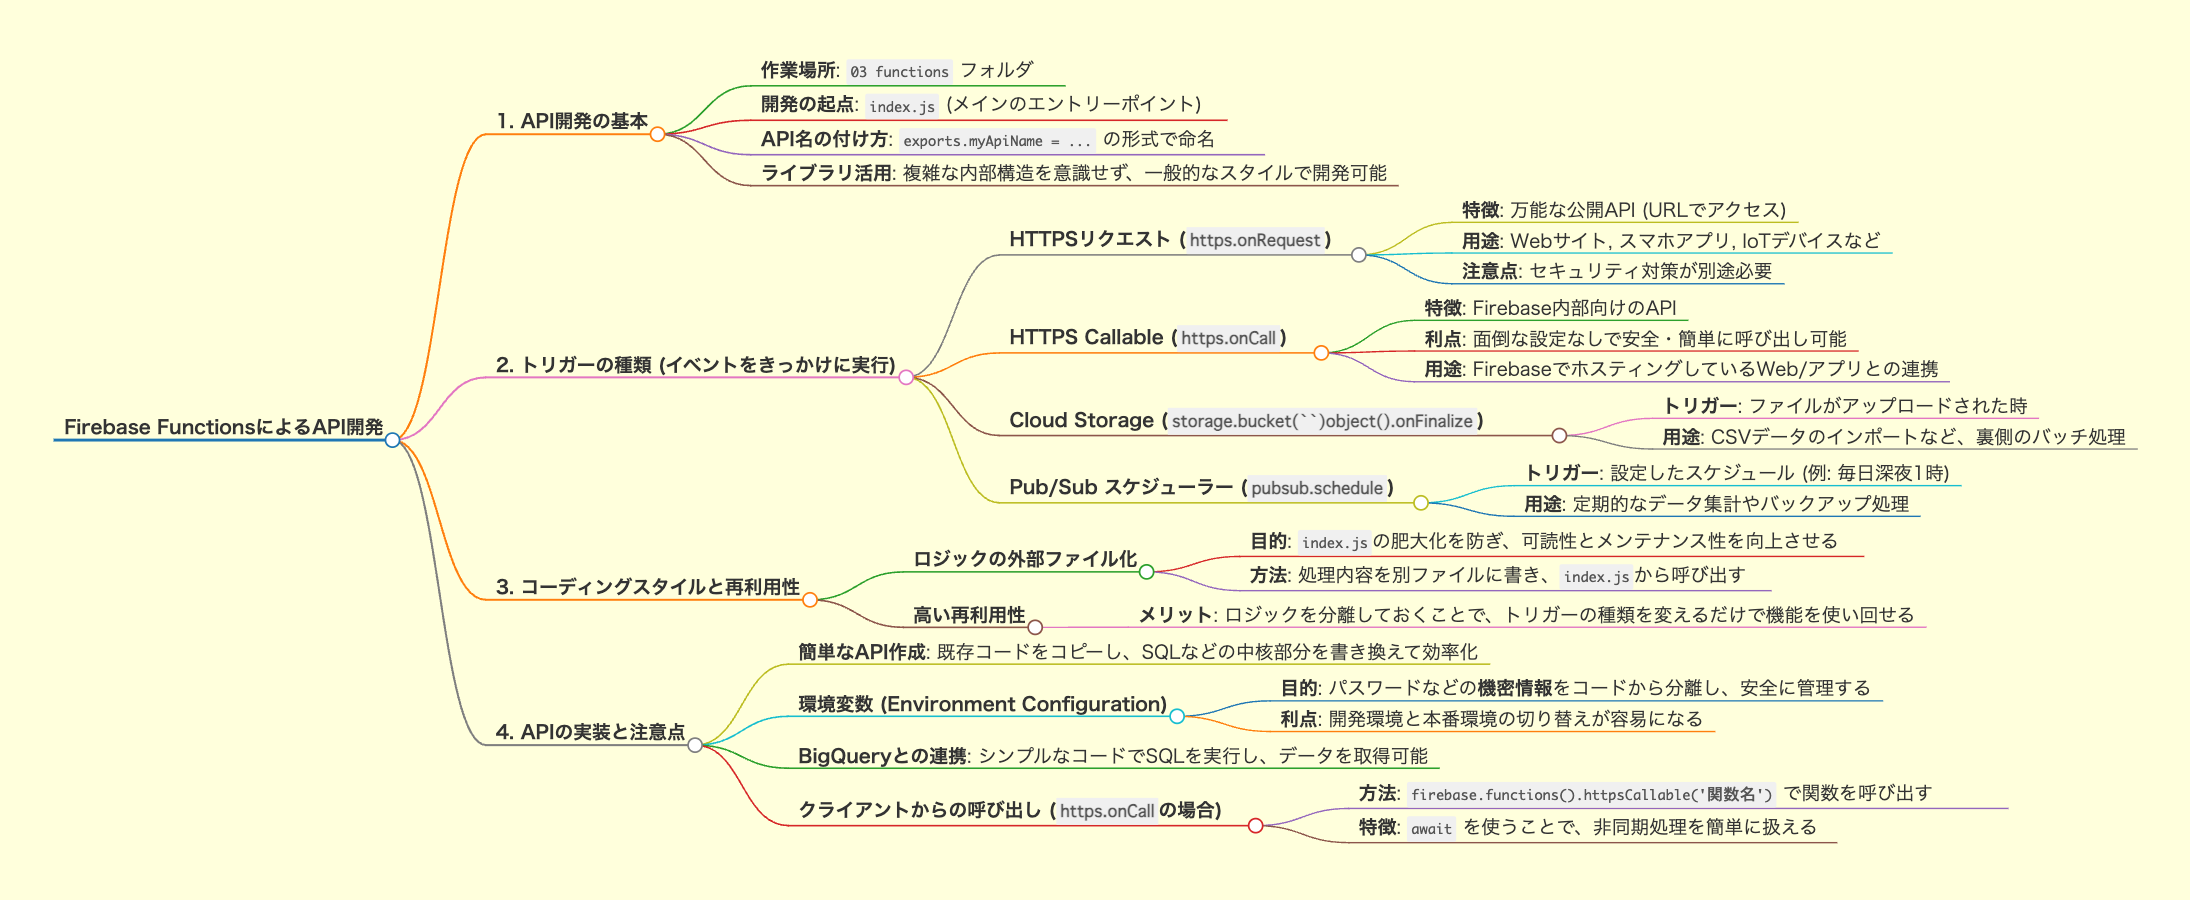The image size is (2190, 900).
Task: Collapse the circle after '1. API開発の基本'
Action: click(x=657, y=134)
